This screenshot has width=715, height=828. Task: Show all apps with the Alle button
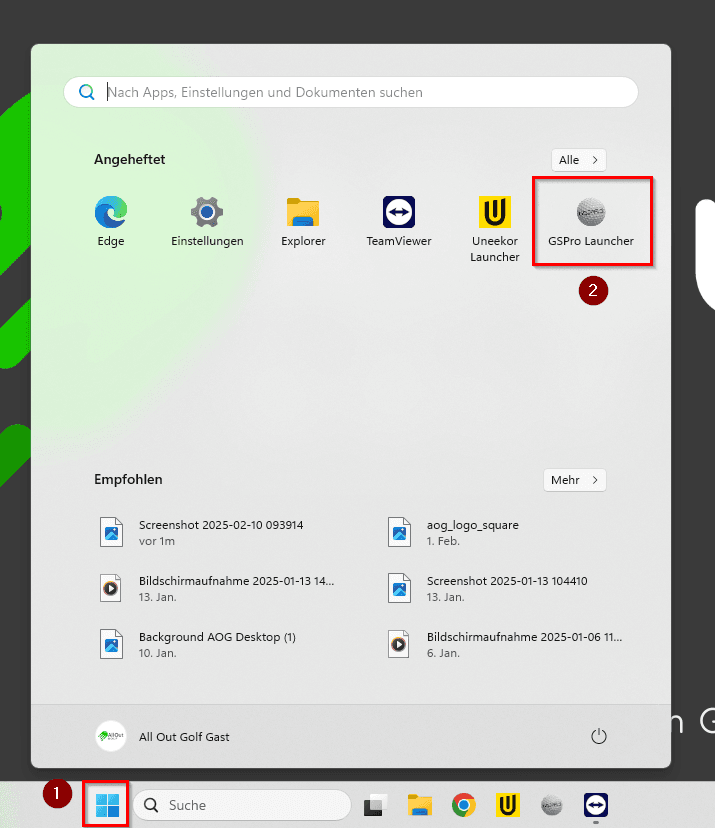pyautogui.click(x=578, y=160)
